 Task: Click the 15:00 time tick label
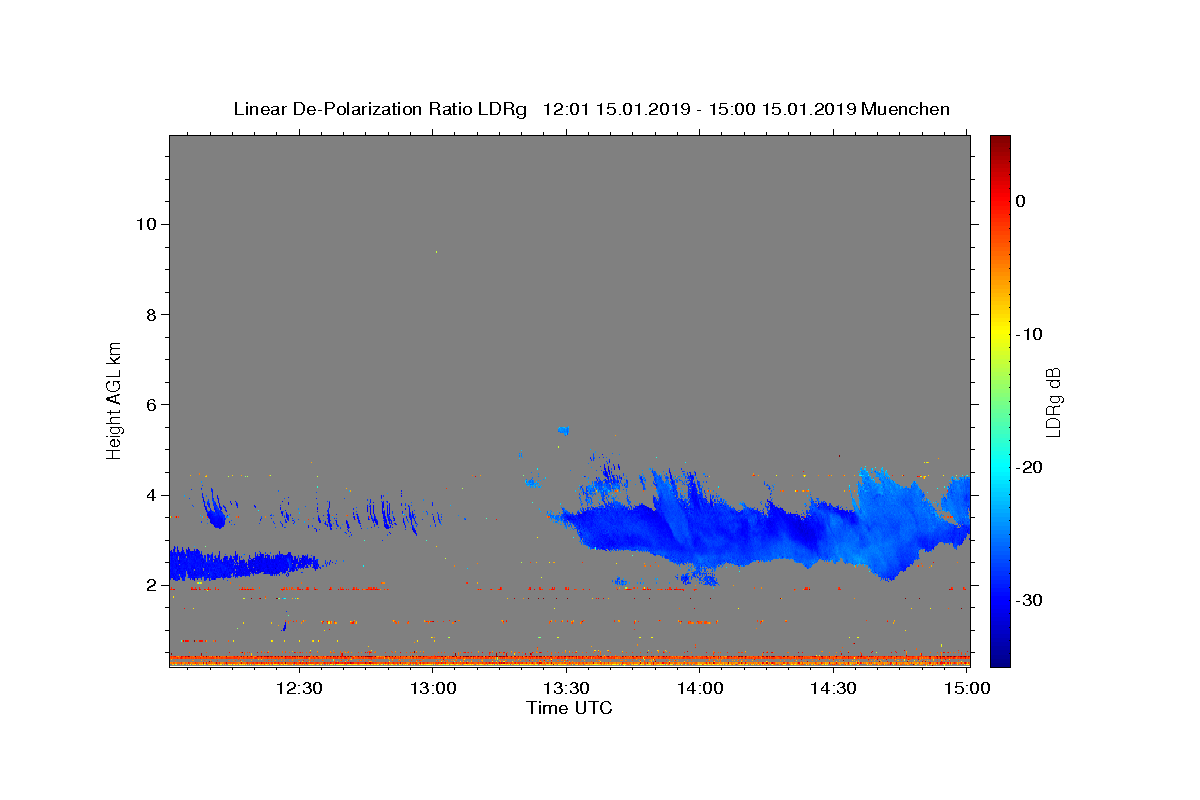pyautogui.click(x=967, y=688)
